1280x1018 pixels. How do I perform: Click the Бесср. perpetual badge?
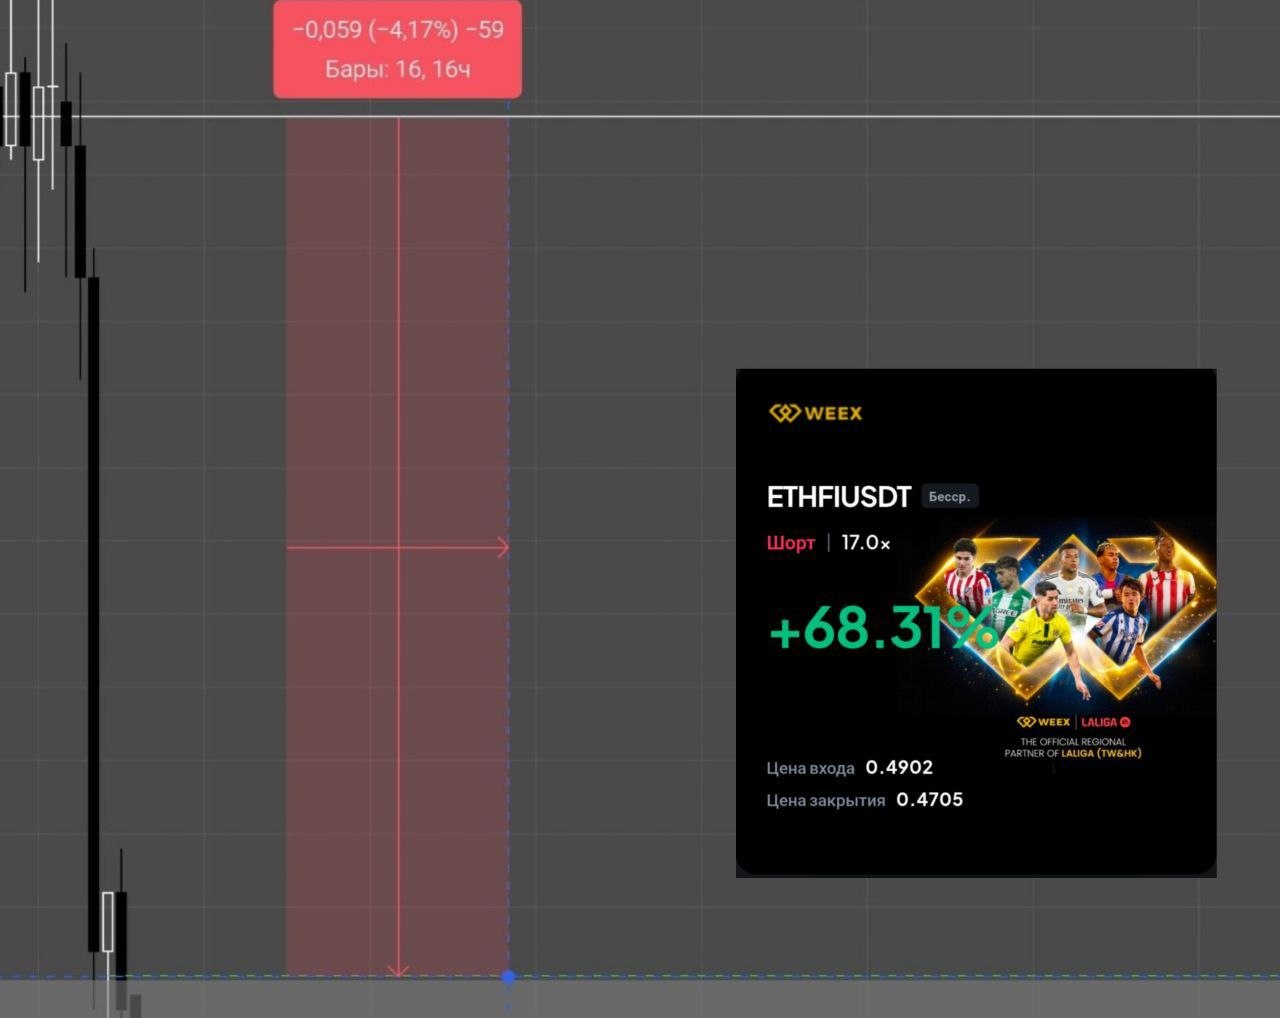(x=949, y=496)
